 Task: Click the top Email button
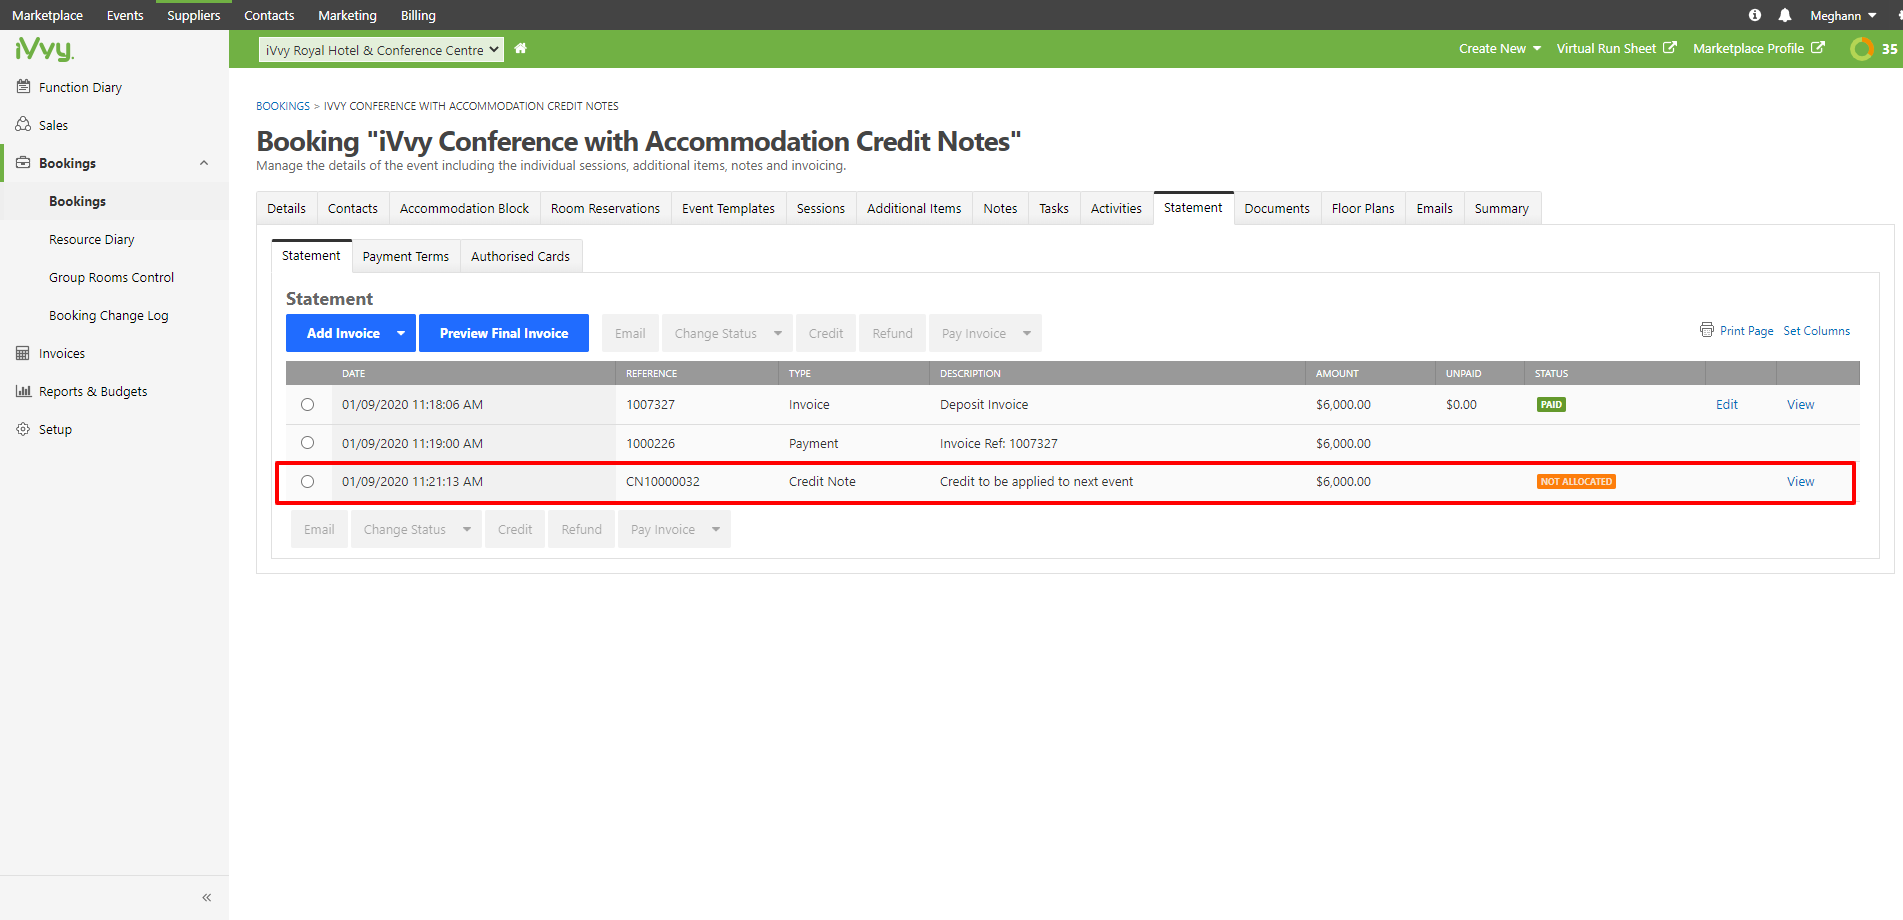point(630,333)
